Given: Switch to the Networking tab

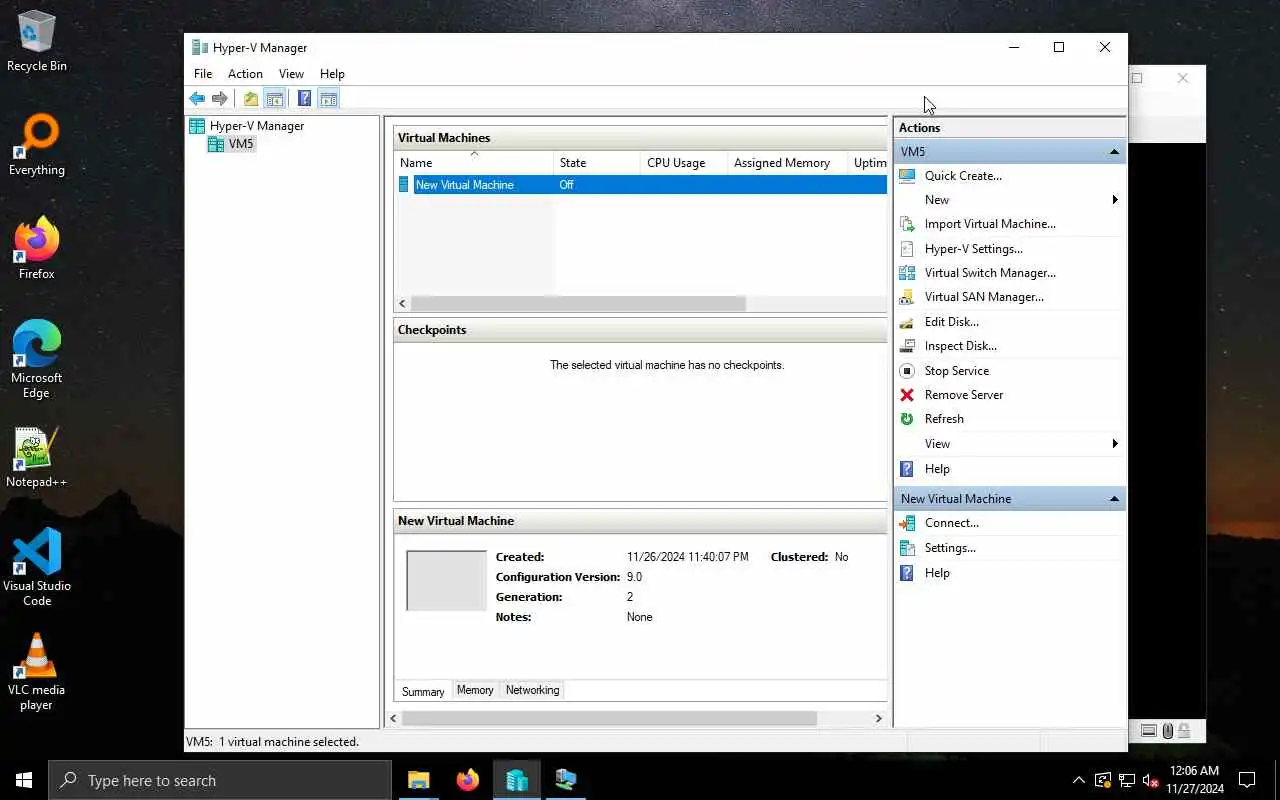Looking at the screenshot, I should coord(532,690).
